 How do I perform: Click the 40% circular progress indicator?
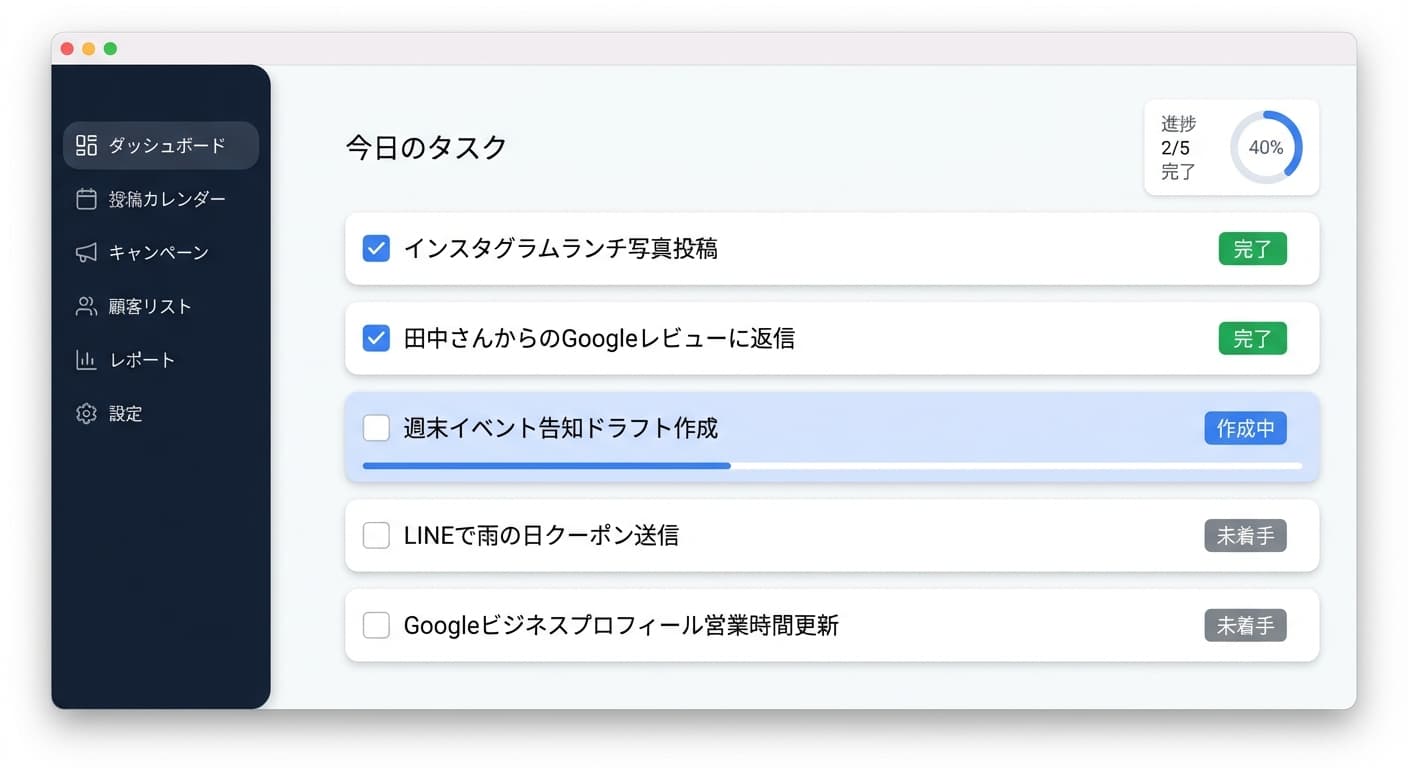click(1267, 147)
